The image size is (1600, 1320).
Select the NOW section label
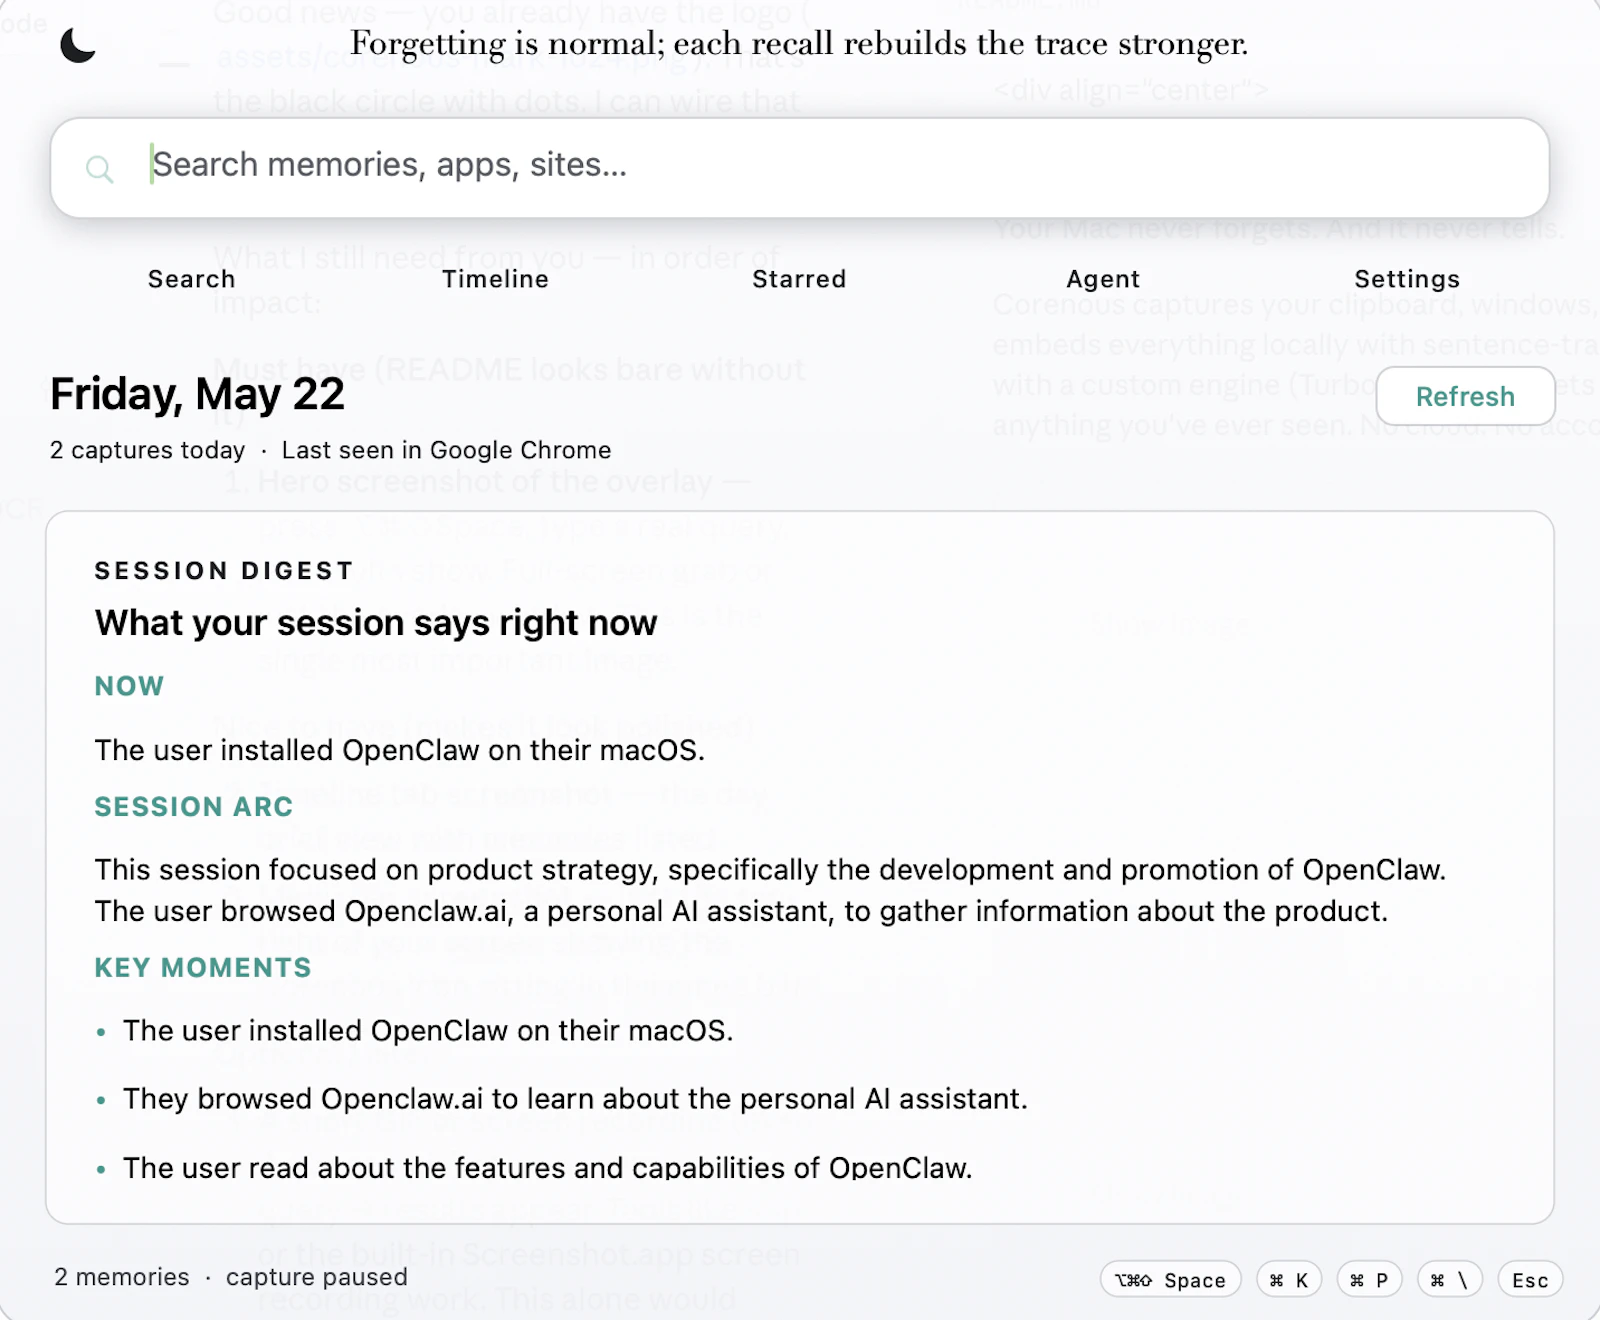click(129, 686)
